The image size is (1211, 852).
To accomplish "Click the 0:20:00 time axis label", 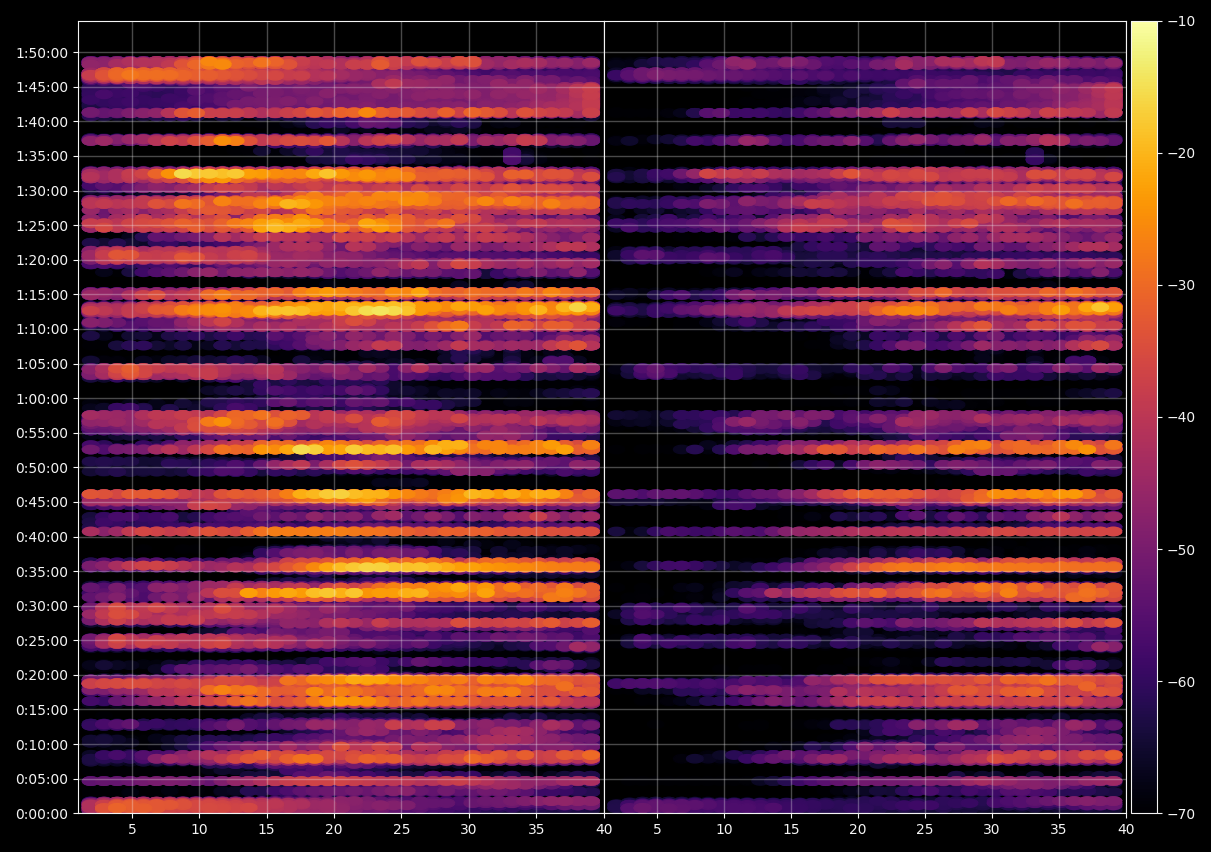I will click(x=42, y=675).
